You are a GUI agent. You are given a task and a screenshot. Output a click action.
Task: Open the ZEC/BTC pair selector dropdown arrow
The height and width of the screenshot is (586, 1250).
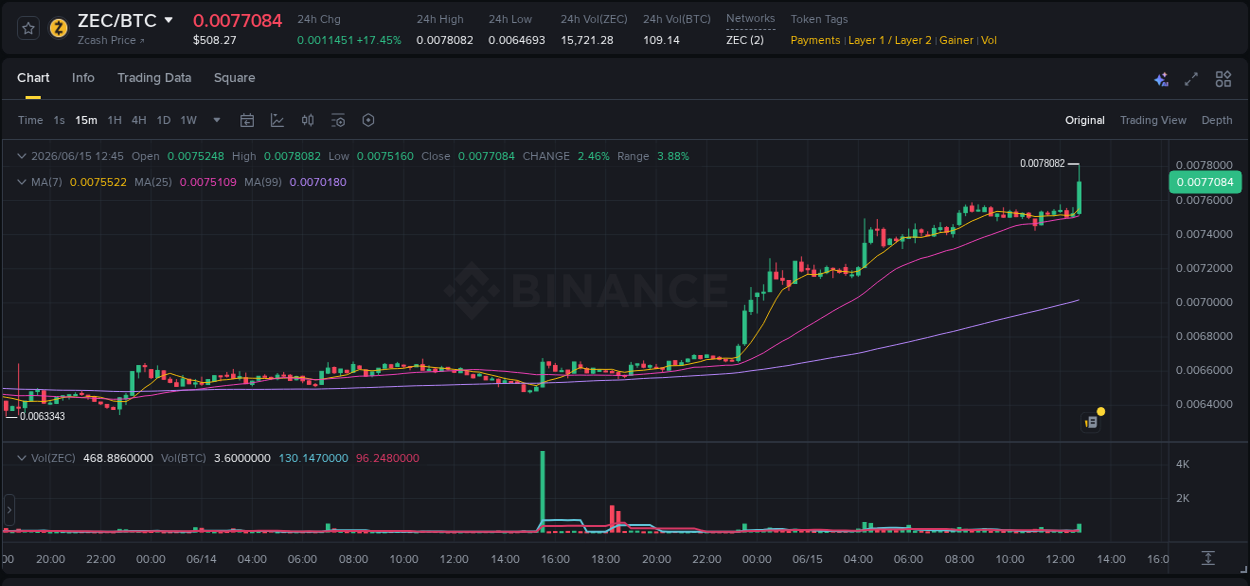(x=169, y=20)
